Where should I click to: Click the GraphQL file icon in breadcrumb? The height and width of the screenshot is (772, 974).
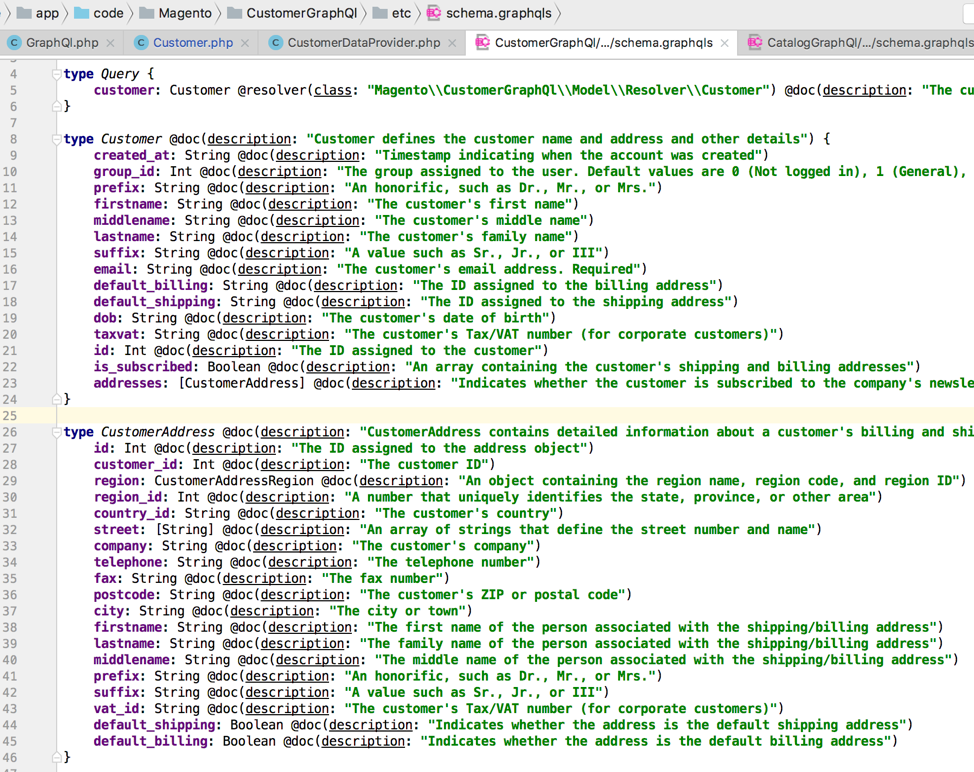click(x=433, y=13)
